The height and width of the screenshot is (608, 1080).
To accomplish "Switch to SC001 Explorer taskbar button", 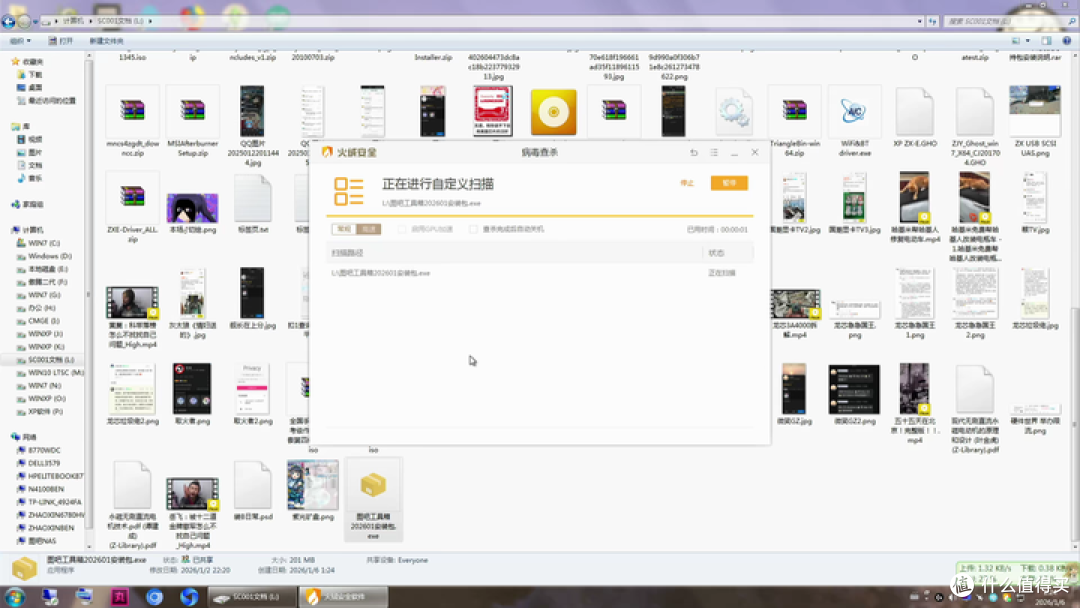I will pos(251,596).
